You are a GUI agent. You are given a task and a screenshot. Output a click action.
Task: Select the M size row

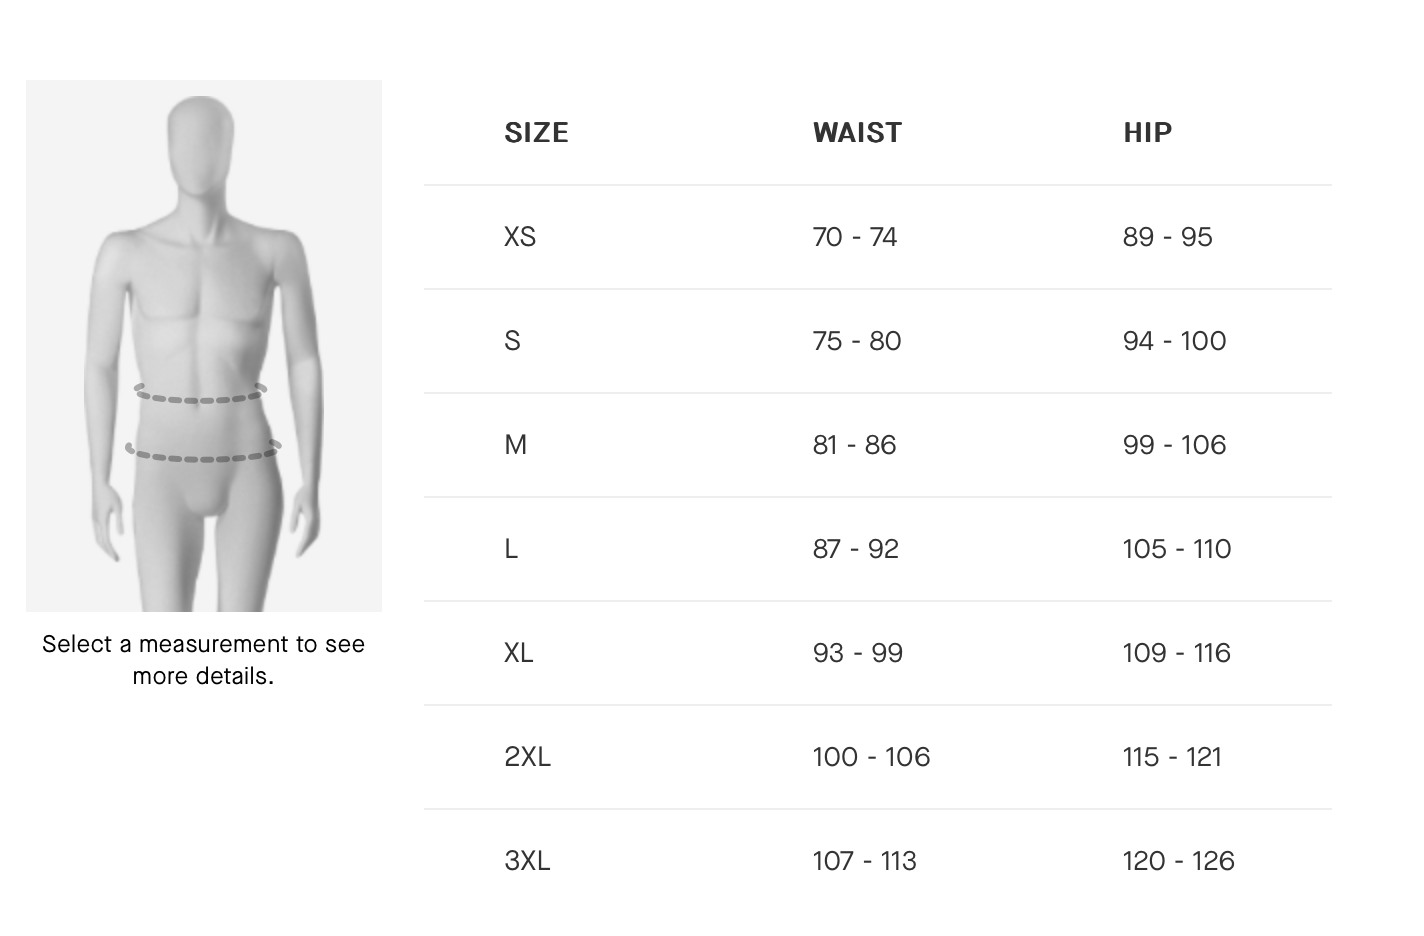[878, 445]
